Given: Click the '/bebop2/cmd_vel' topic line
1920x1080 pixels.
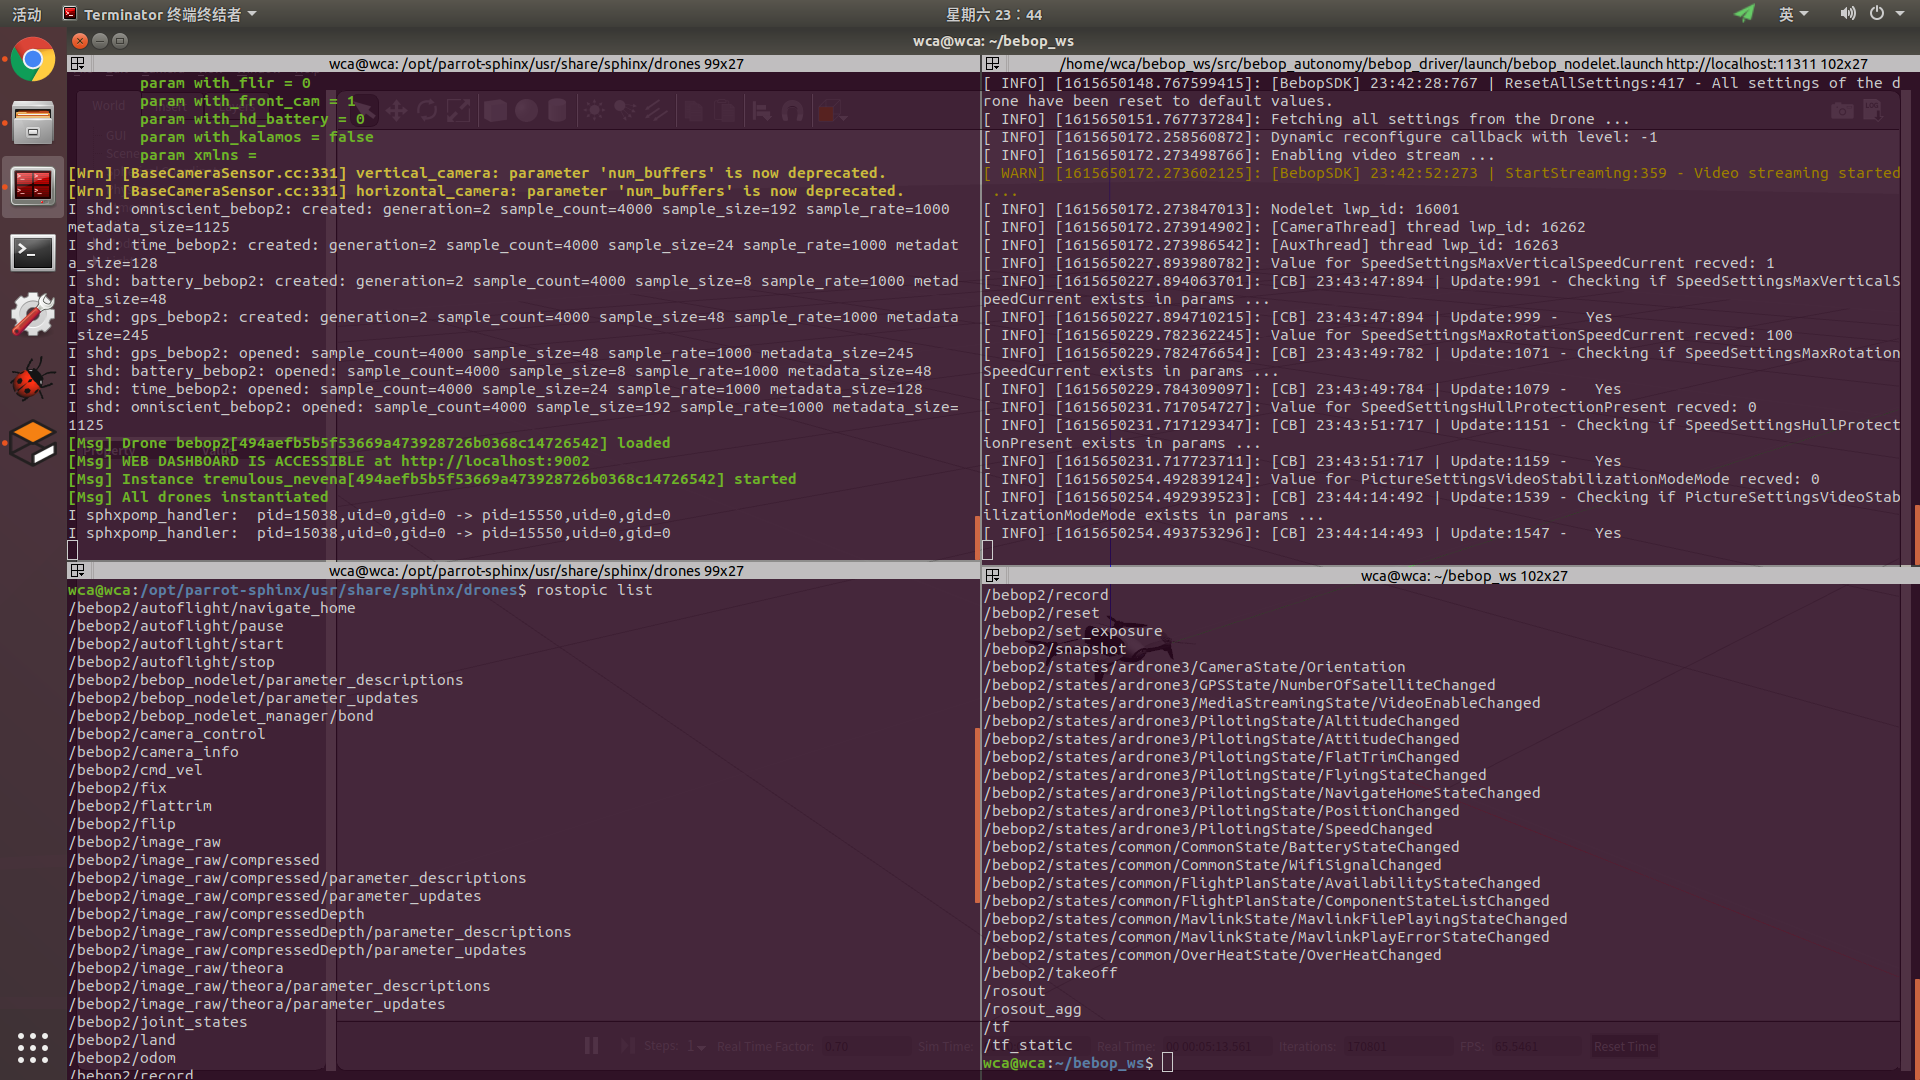Looking at the screenshot, I should click(x=135, y=770).
